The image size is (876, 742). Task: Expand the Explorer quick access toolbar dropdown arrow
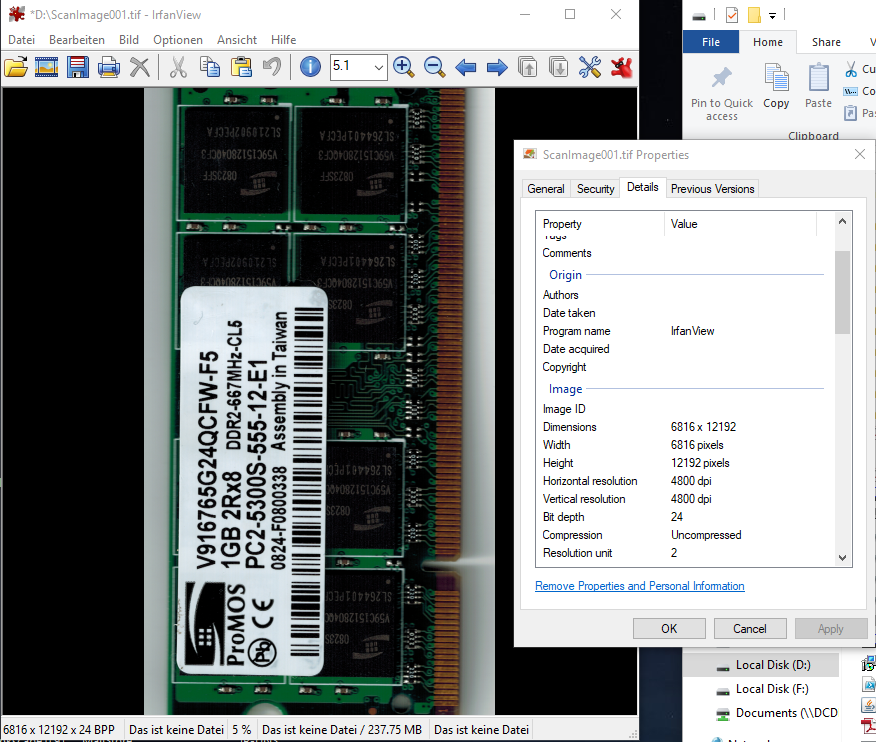pyautogui.click(x=772, y=16)
